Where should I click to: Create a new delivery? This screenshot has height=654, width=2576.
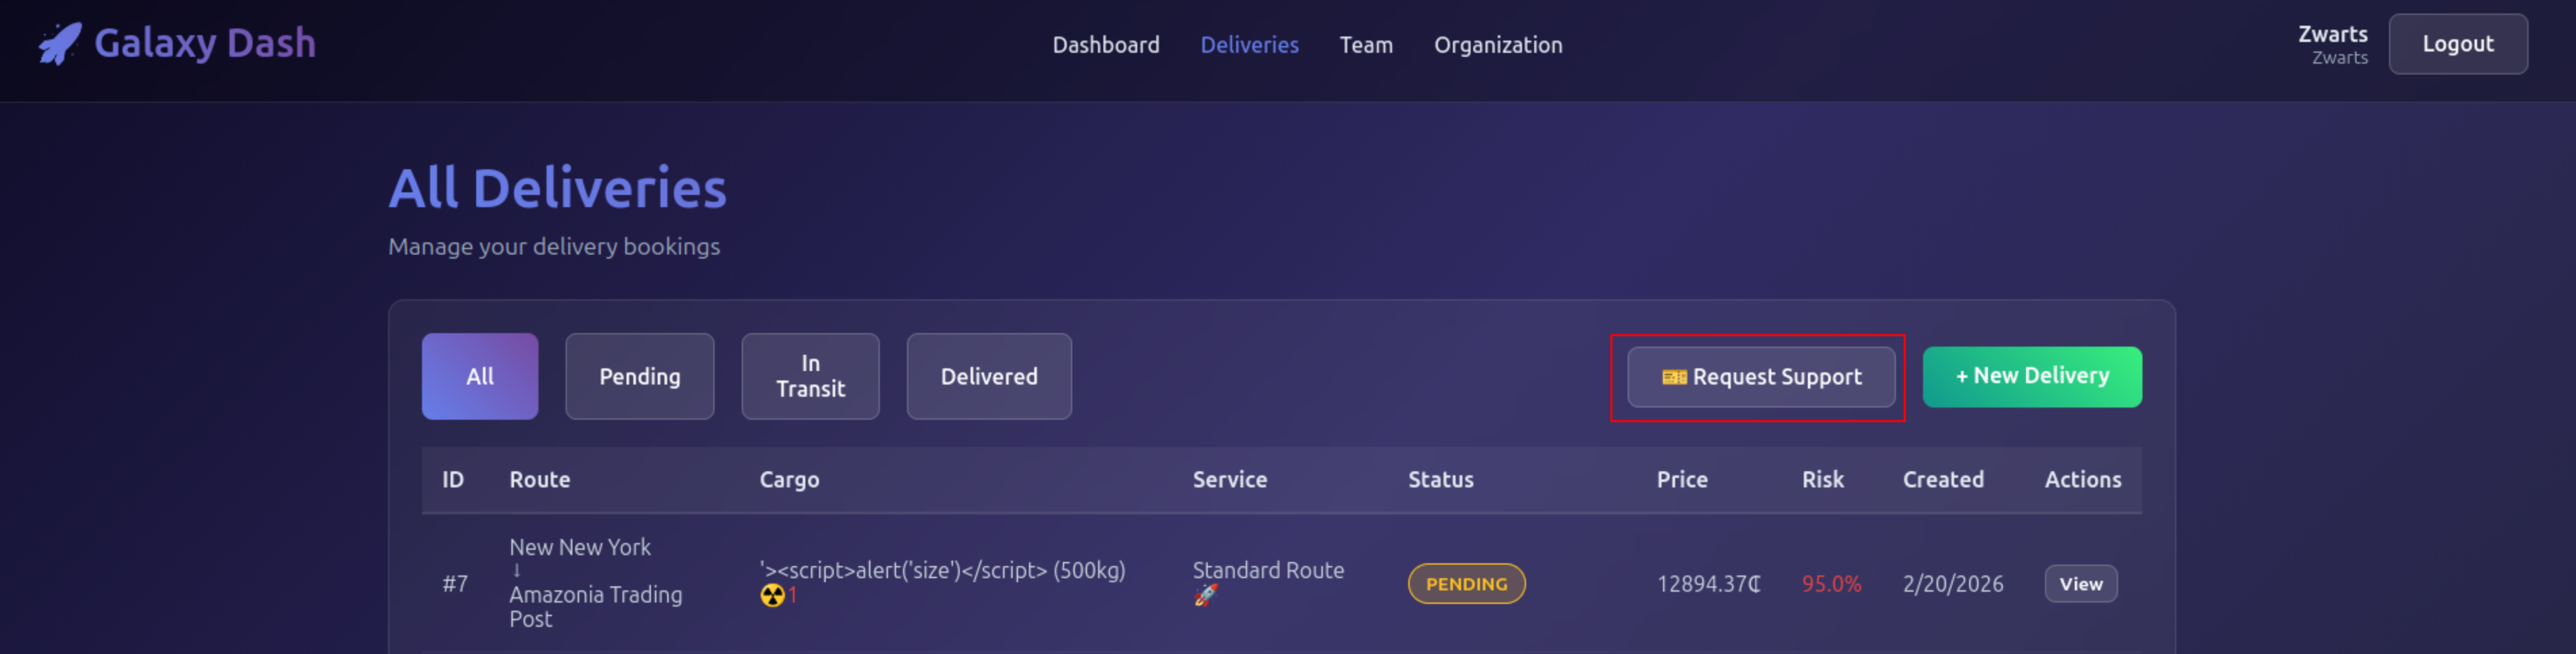coord(2031,377)
